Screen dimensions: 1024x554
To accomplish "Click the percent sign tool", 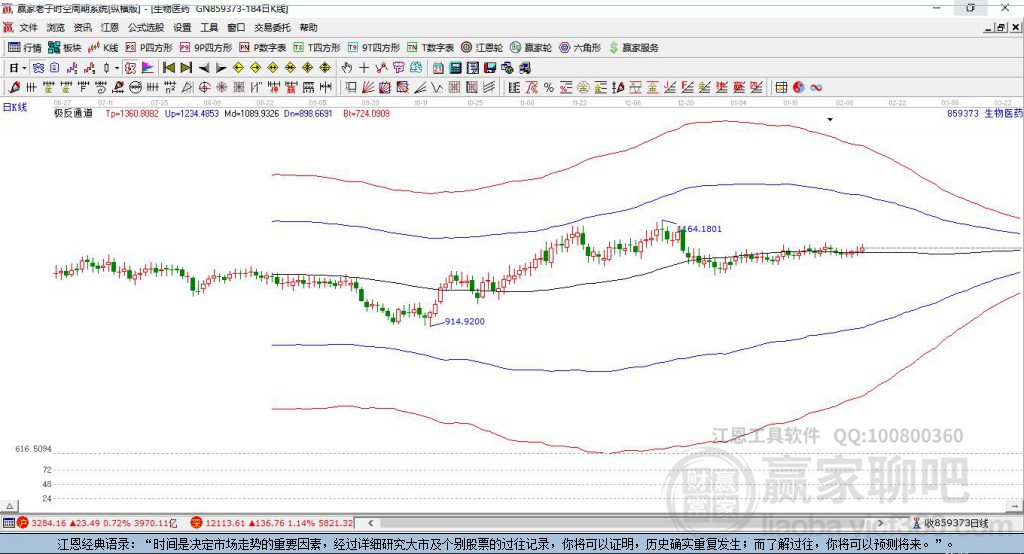I will (x=549, y=88).
